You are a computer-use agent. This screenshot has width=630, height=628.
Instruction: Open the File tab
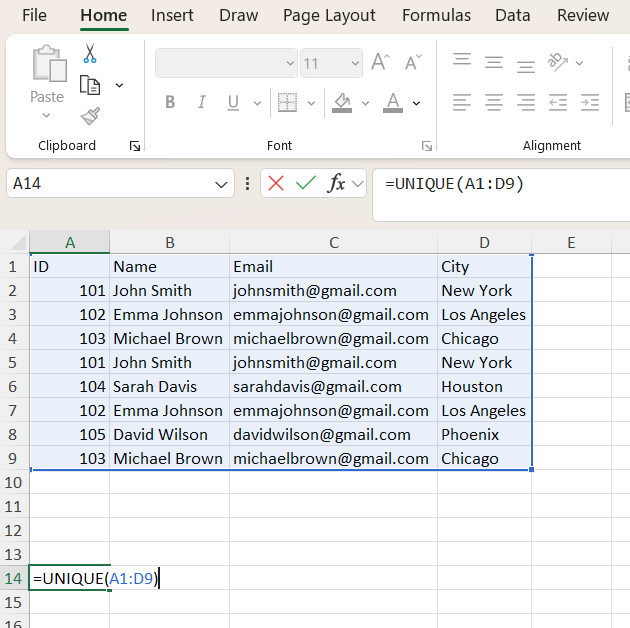(x=34, y=16)
